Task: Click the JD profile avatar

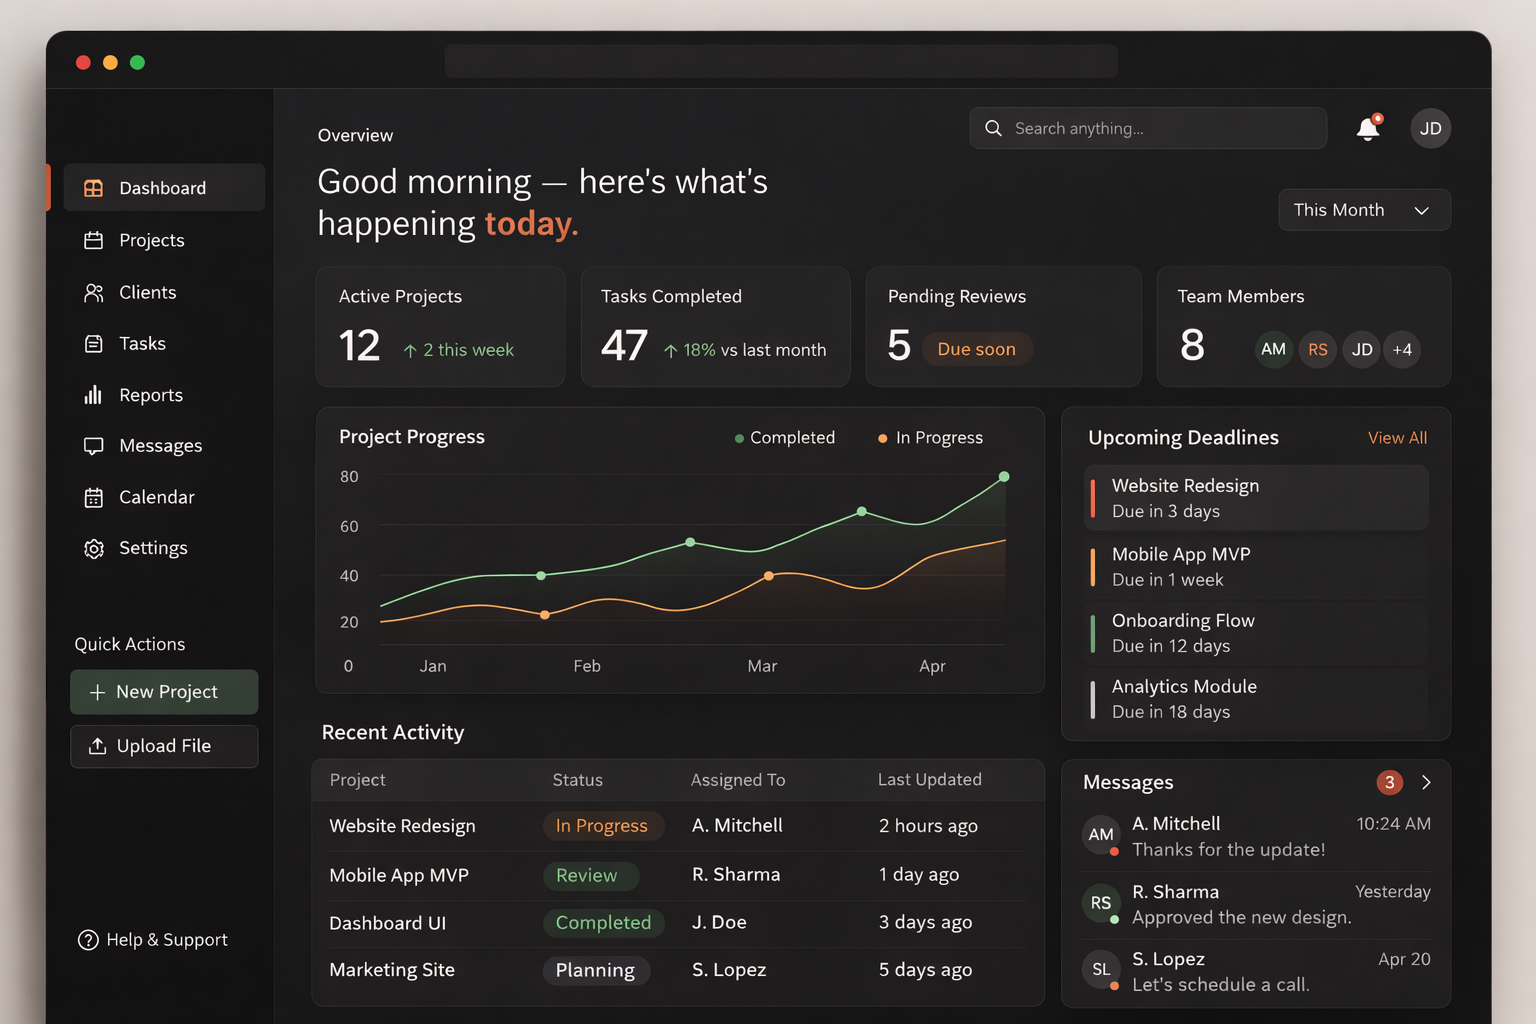Action: [1431, 128]
